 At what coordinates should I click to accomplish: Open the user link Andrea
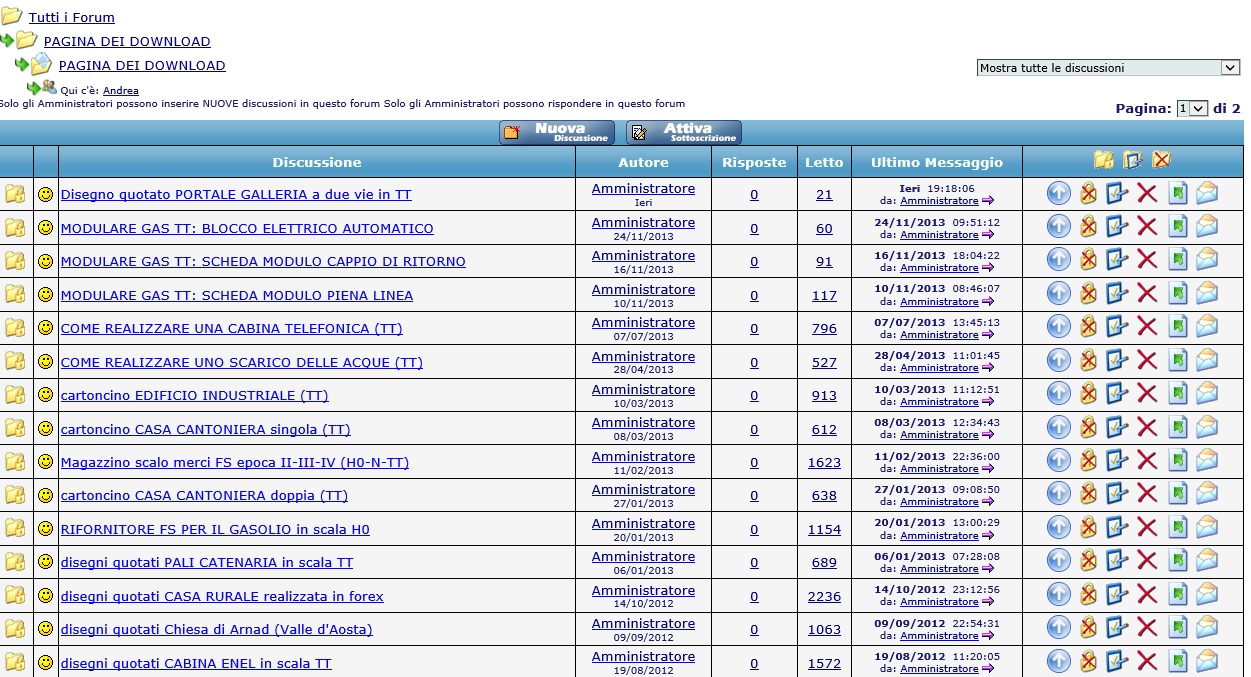(121, 91)
